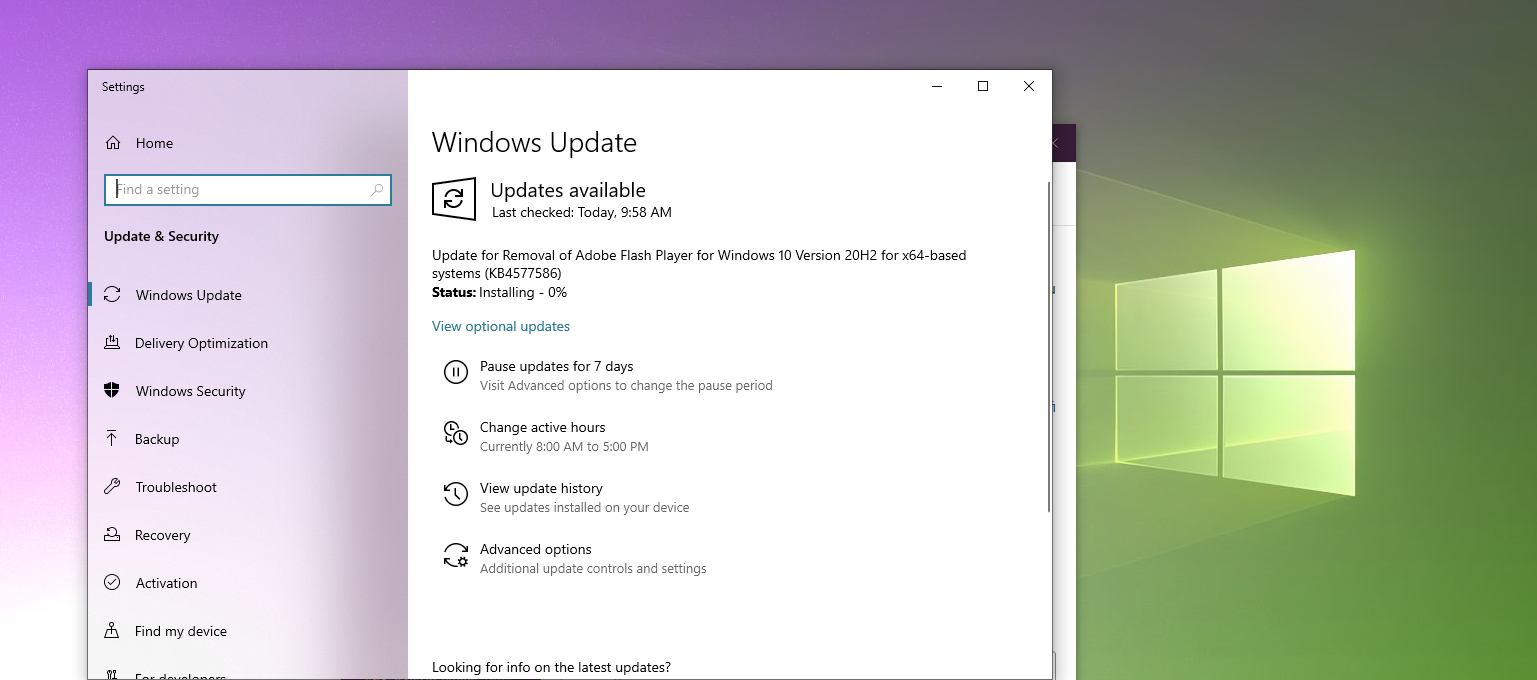Click the search magnifier icon in Find a setting
Image resolution: width=1537 pixels, height=680 pixels.
click(377, 189)
